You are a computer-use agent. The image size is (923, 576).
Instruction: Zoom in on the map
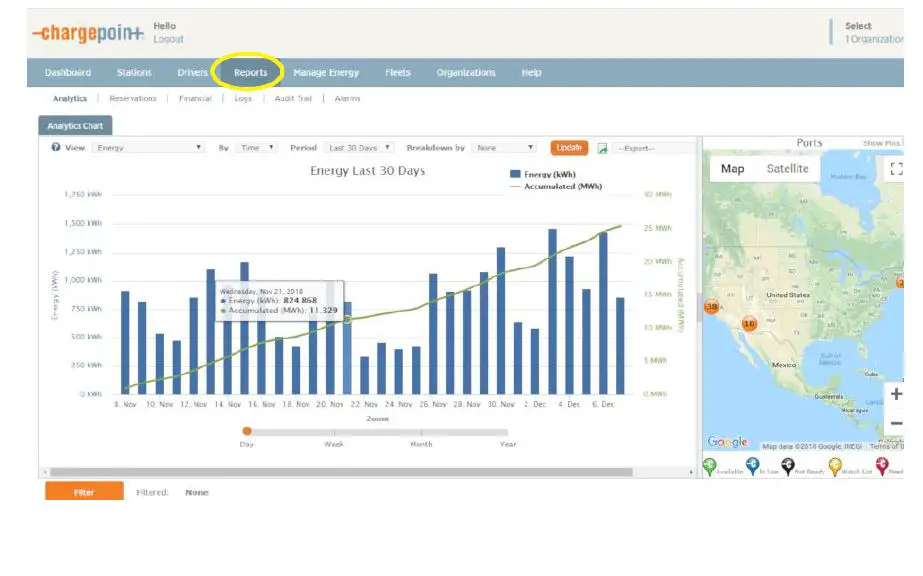click(895, 394)
